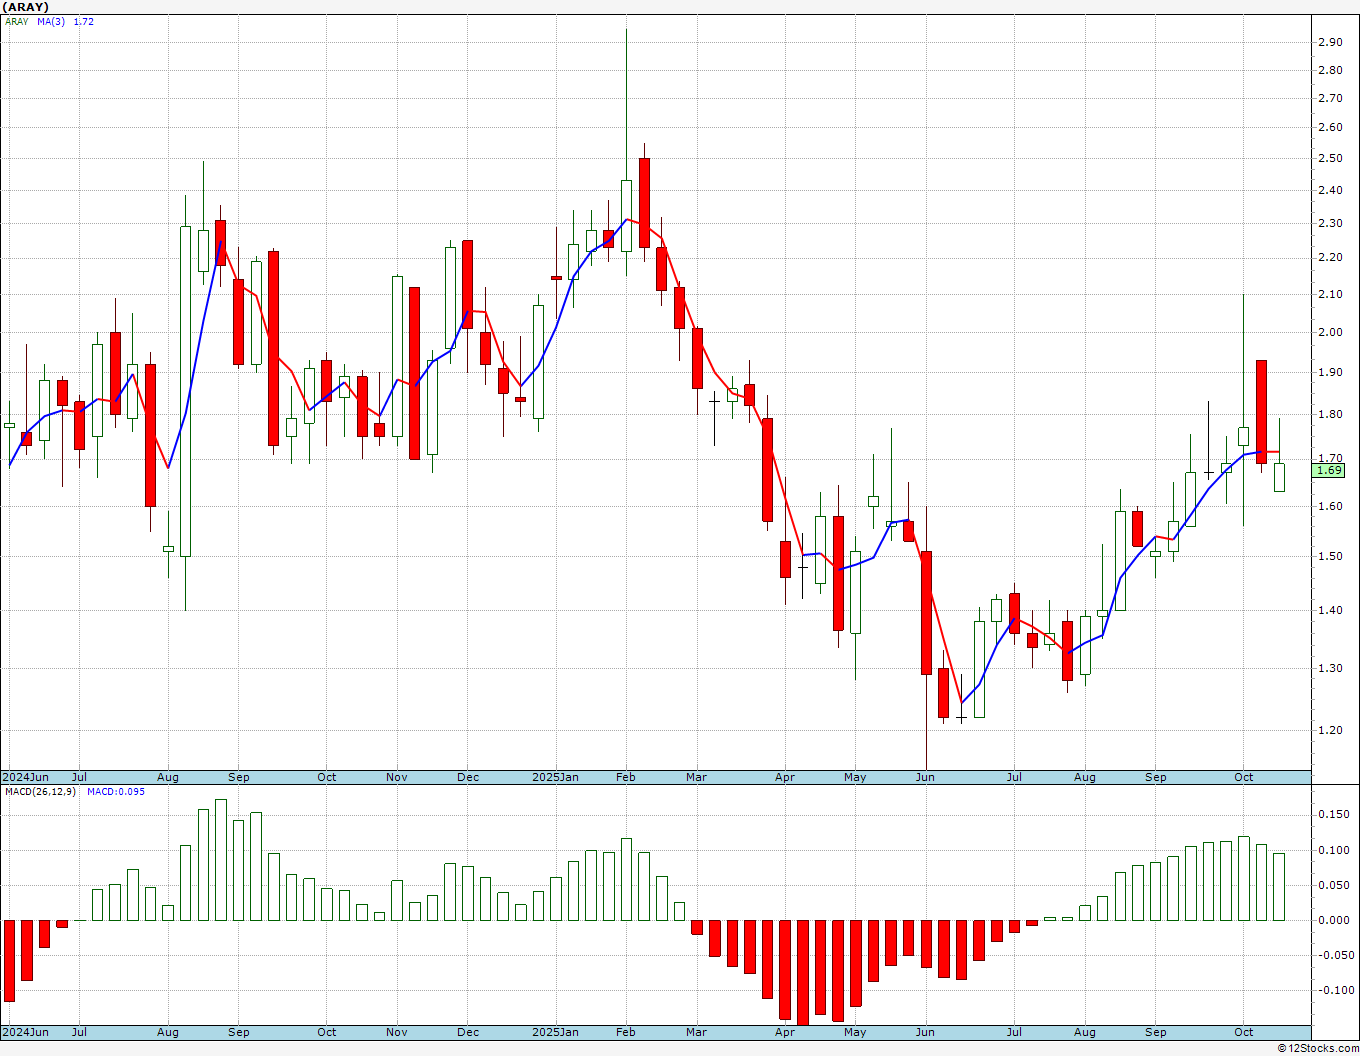Image resolution: width=1360 pixels, height=1056 pixels.
Task: Click the 2.30 price axis label
Action: coord(1330,223)
